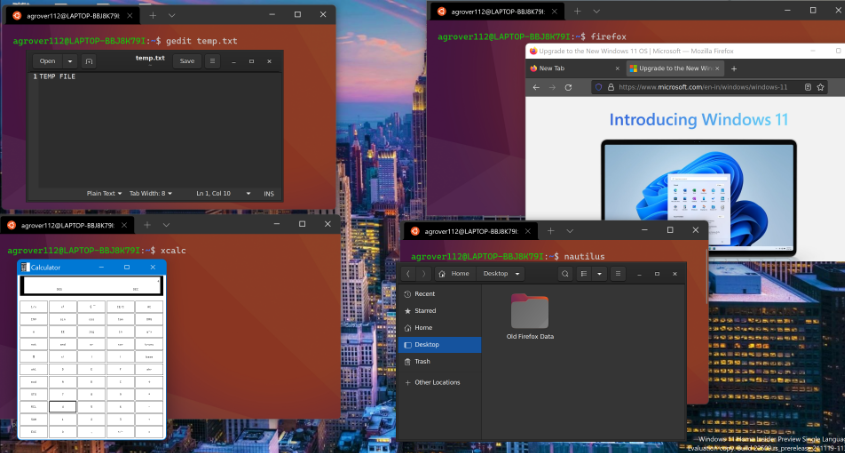
Task: Save temp.txt in gedit
Action: (x=187, y=61)
